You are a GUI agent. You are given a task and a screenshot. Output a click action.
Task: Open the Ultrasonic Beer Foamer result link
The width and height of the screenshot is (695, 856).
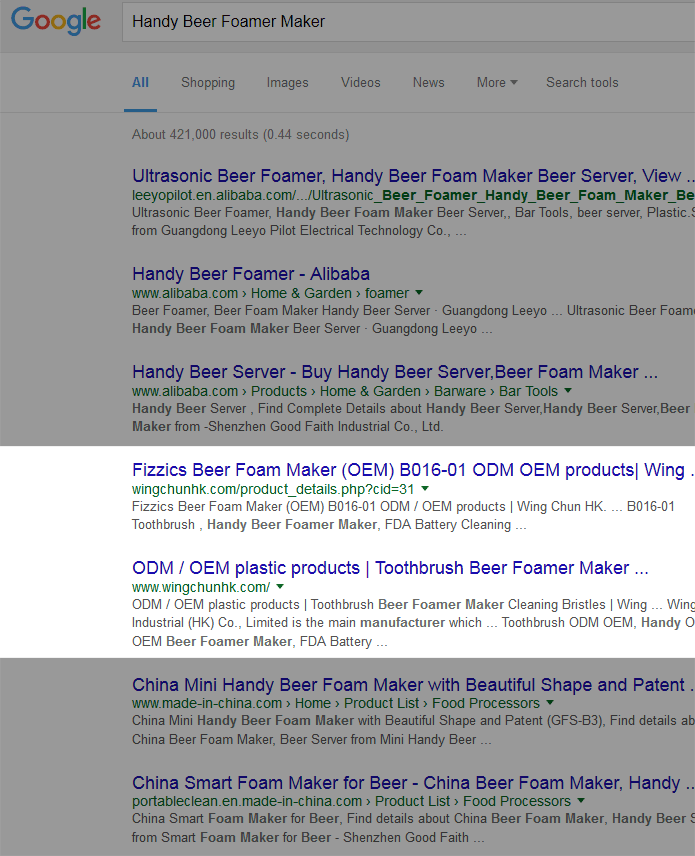[406, 176]
